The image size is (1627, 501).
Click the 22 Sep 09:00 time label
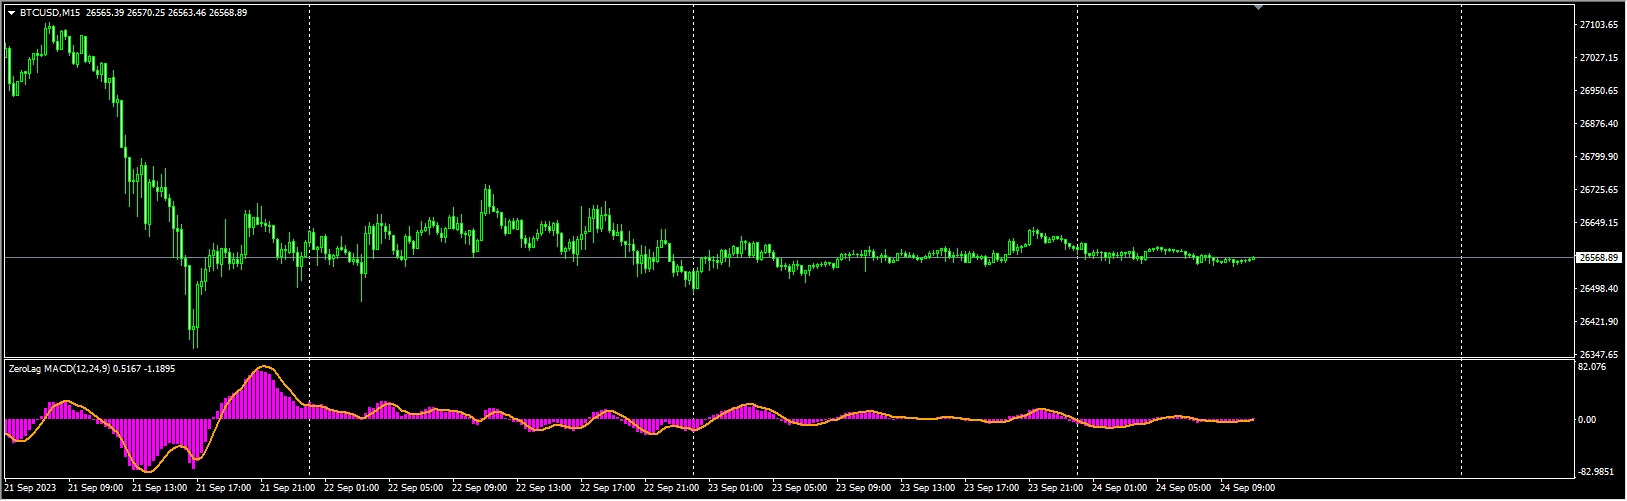click(482, 488)
